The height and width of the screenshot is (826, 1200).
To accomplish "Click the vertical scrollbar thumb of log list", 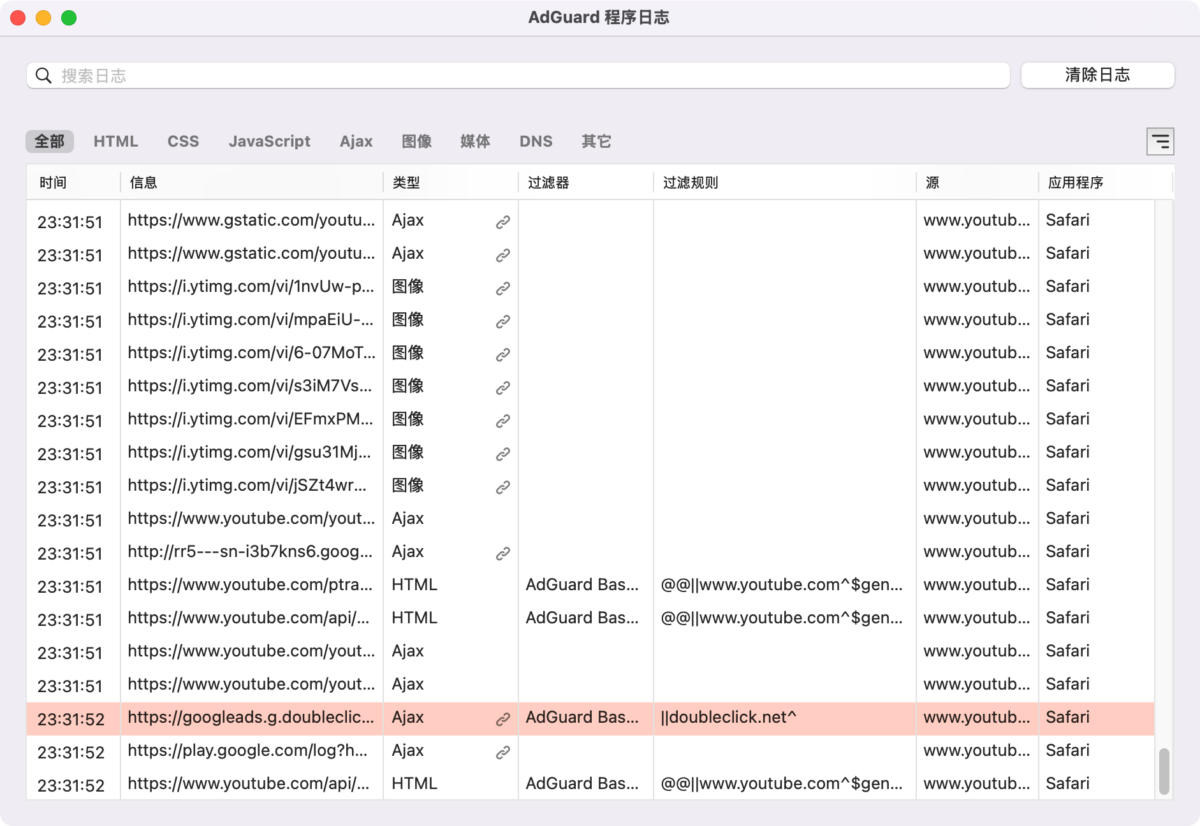I will [x=1164, y=771].
